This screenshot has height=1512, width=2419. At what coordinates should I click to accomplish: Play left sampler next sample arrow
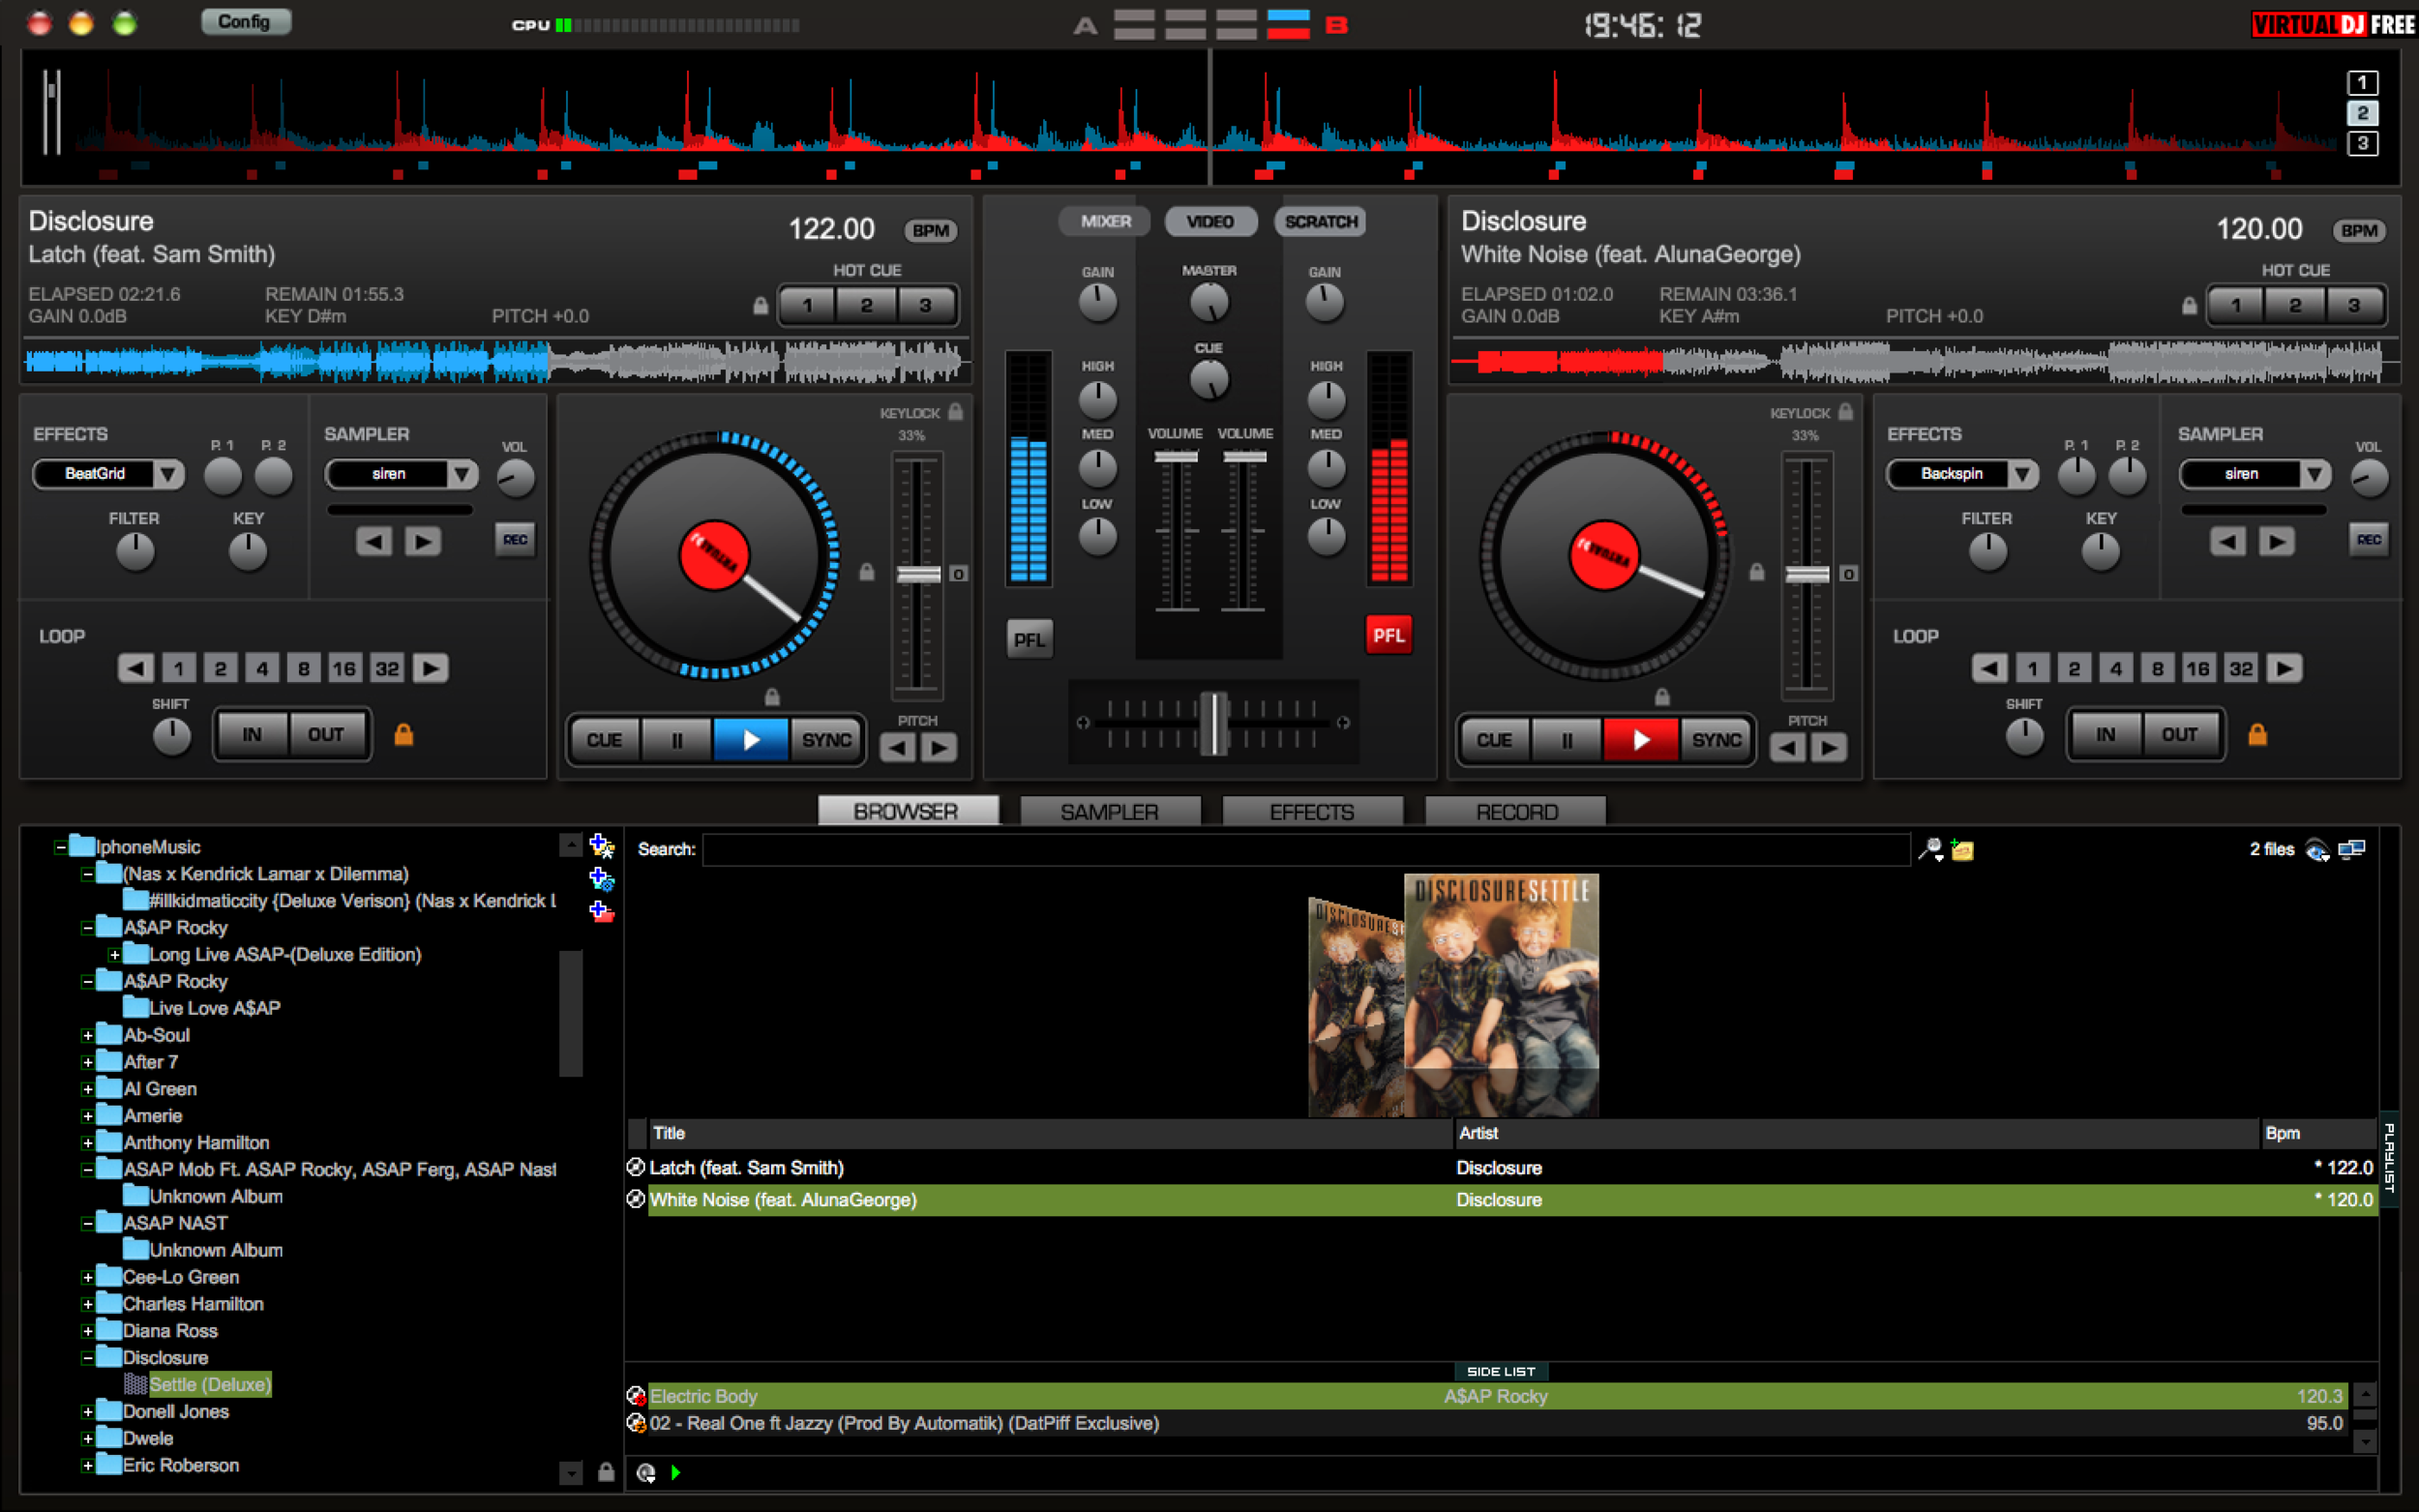(423, 542)
